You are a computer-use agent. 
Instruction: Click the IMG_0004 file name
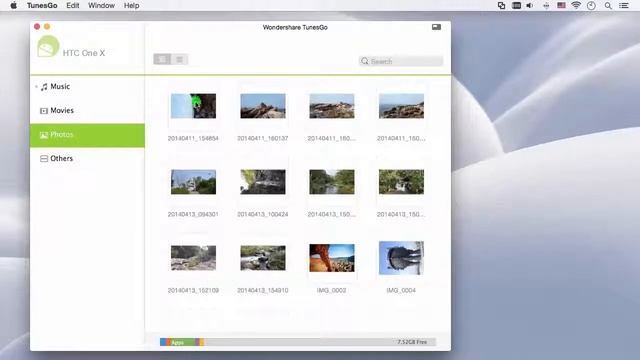[401, 290]
